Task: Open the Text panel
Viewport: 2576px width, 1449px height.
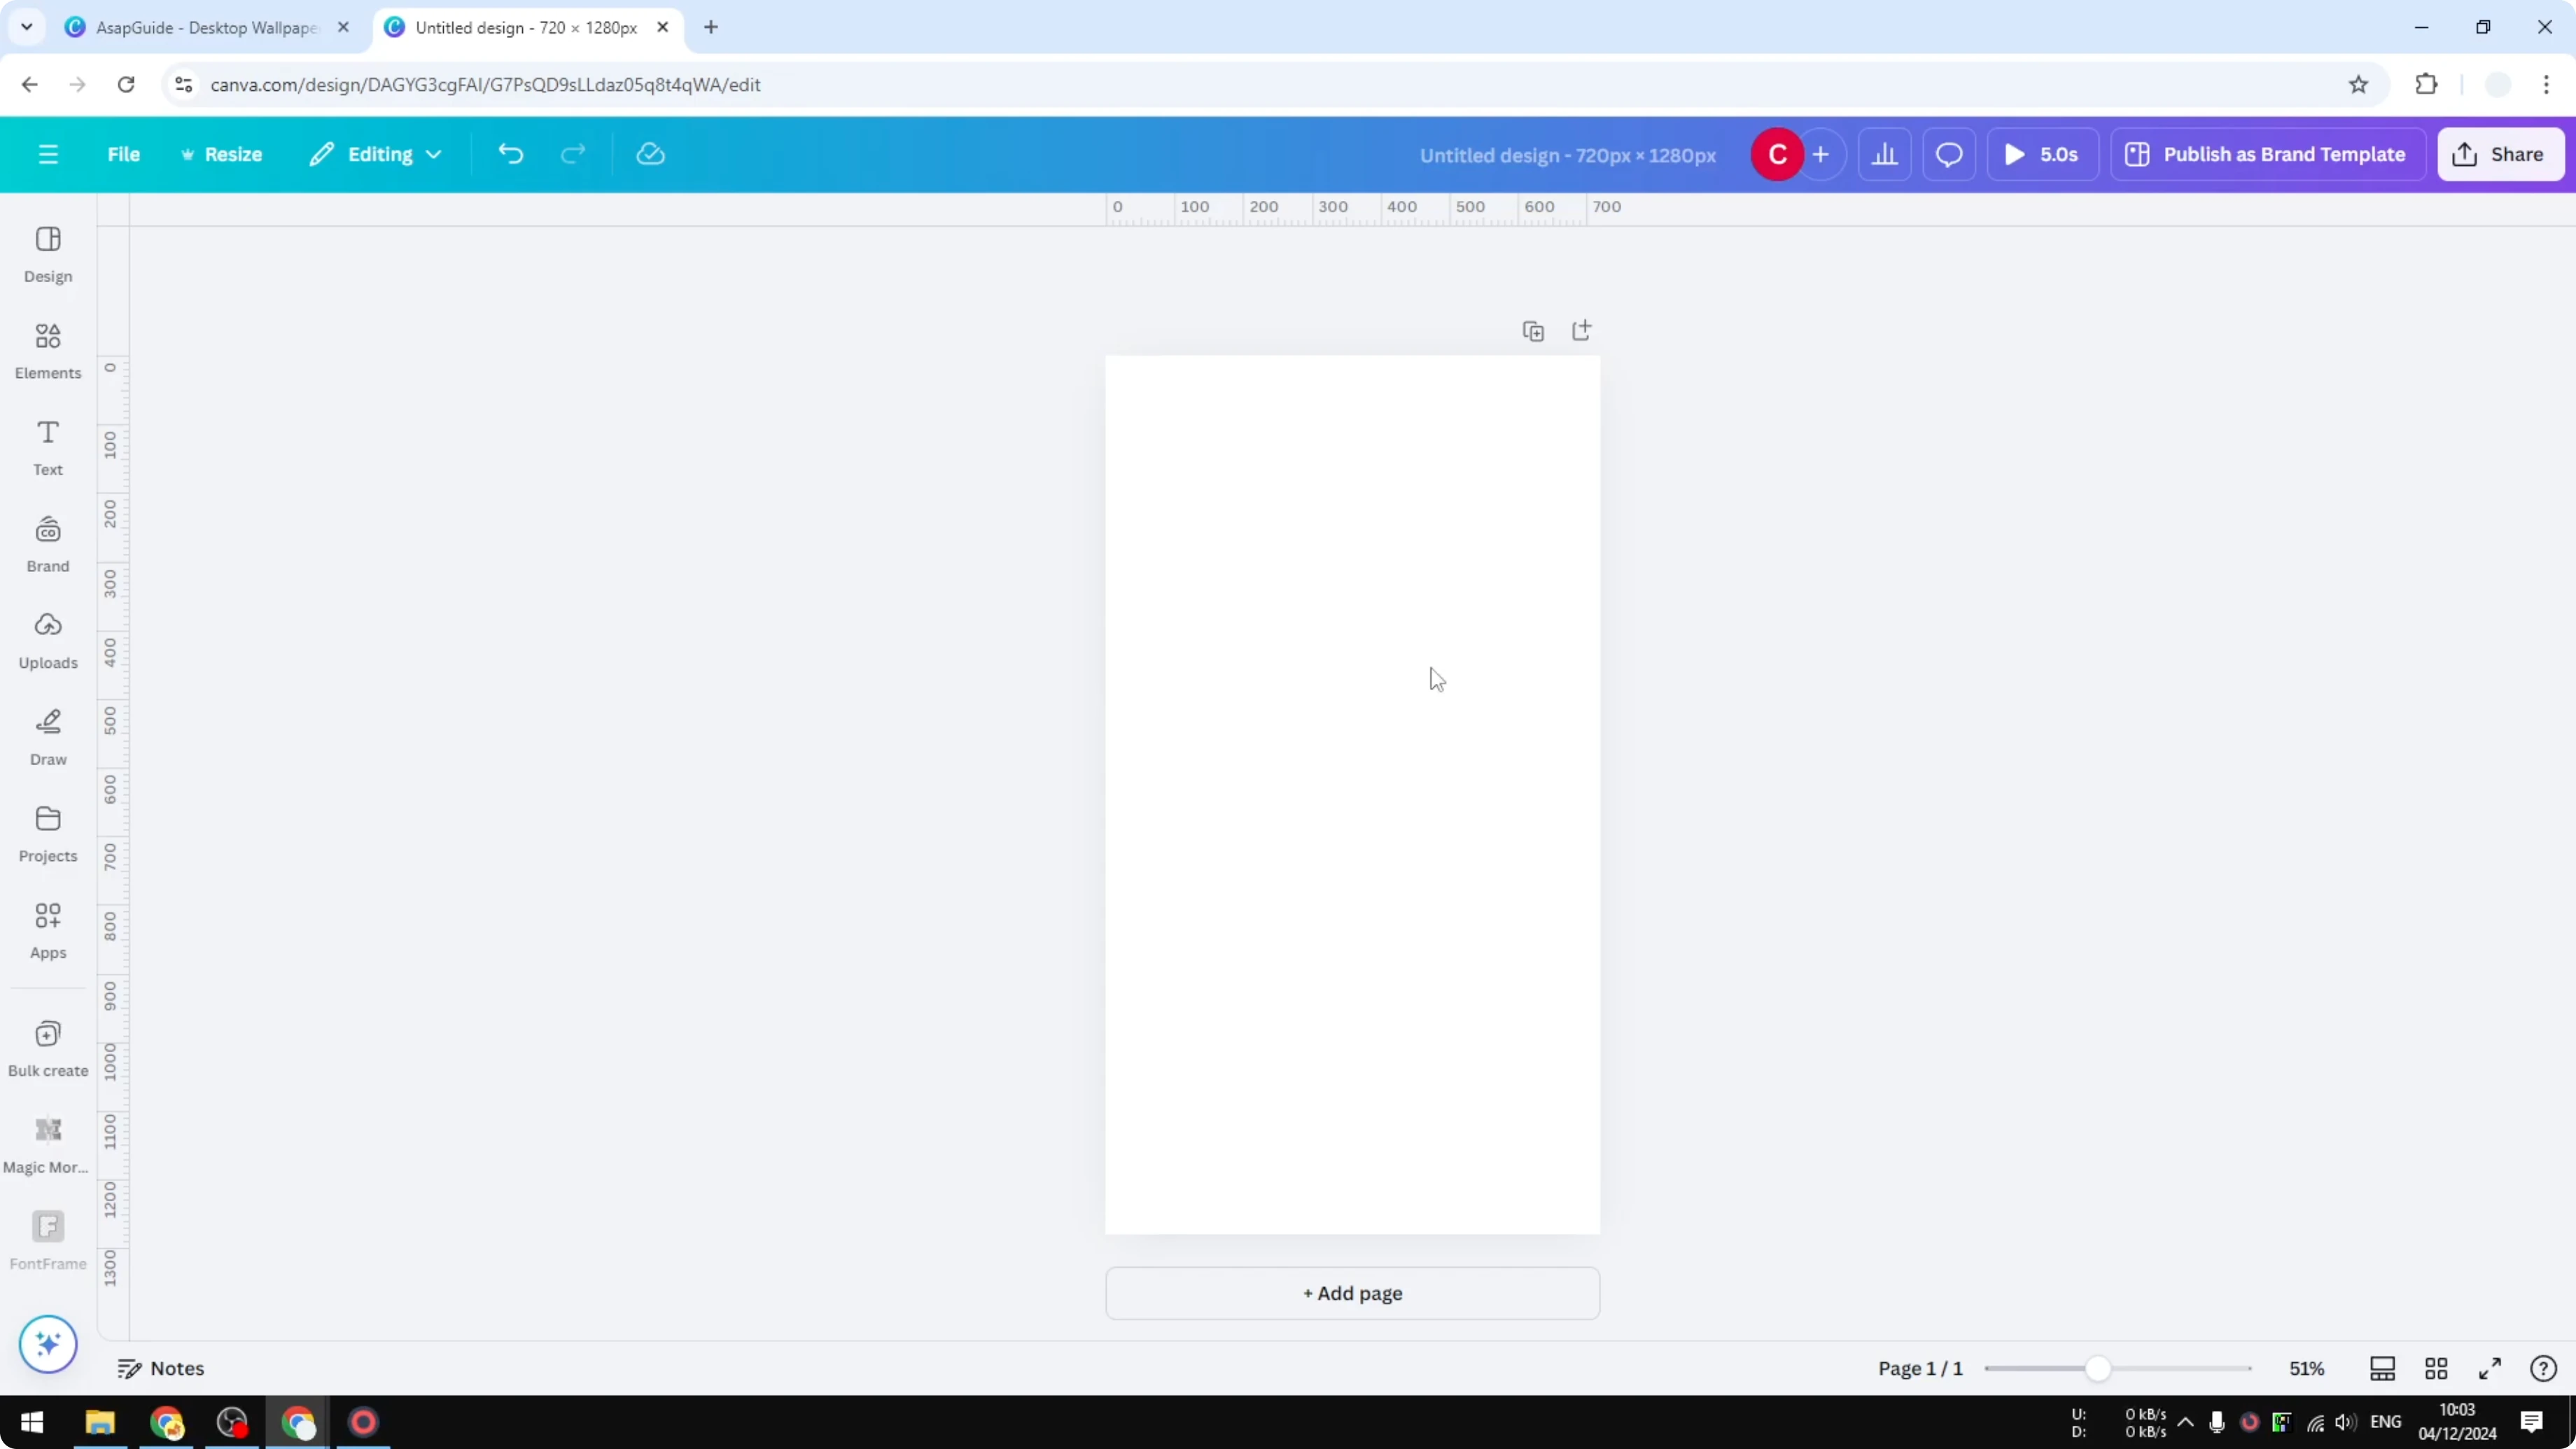Action: (47, 447)
